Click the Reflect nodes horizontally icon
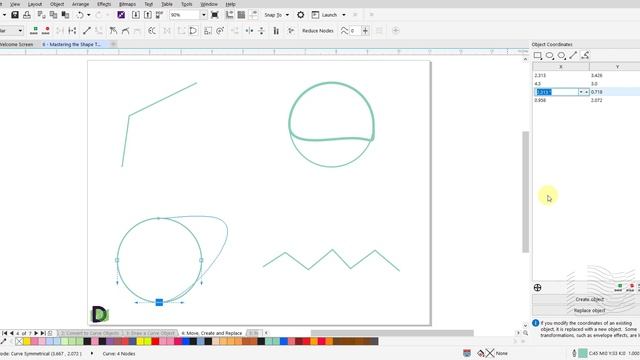 point(249,31)
